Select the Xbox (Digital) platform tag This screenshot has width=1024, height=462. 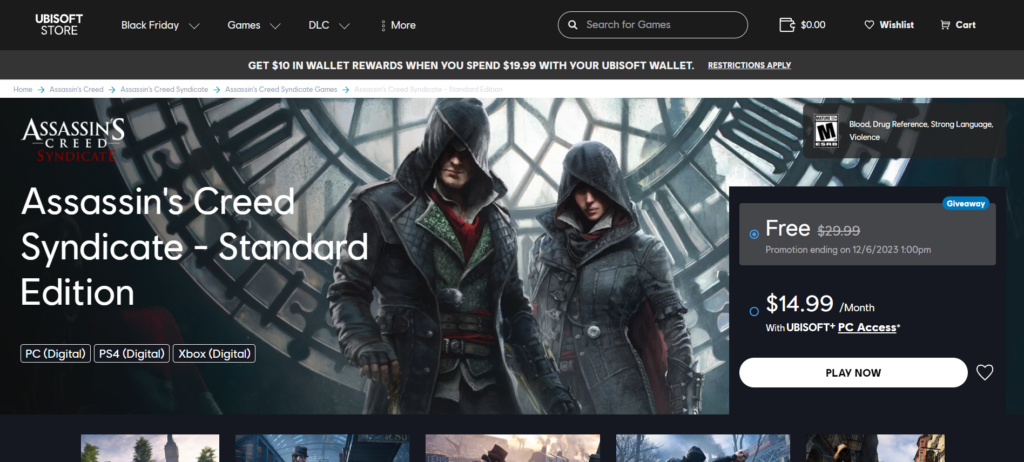pos(214,354)
